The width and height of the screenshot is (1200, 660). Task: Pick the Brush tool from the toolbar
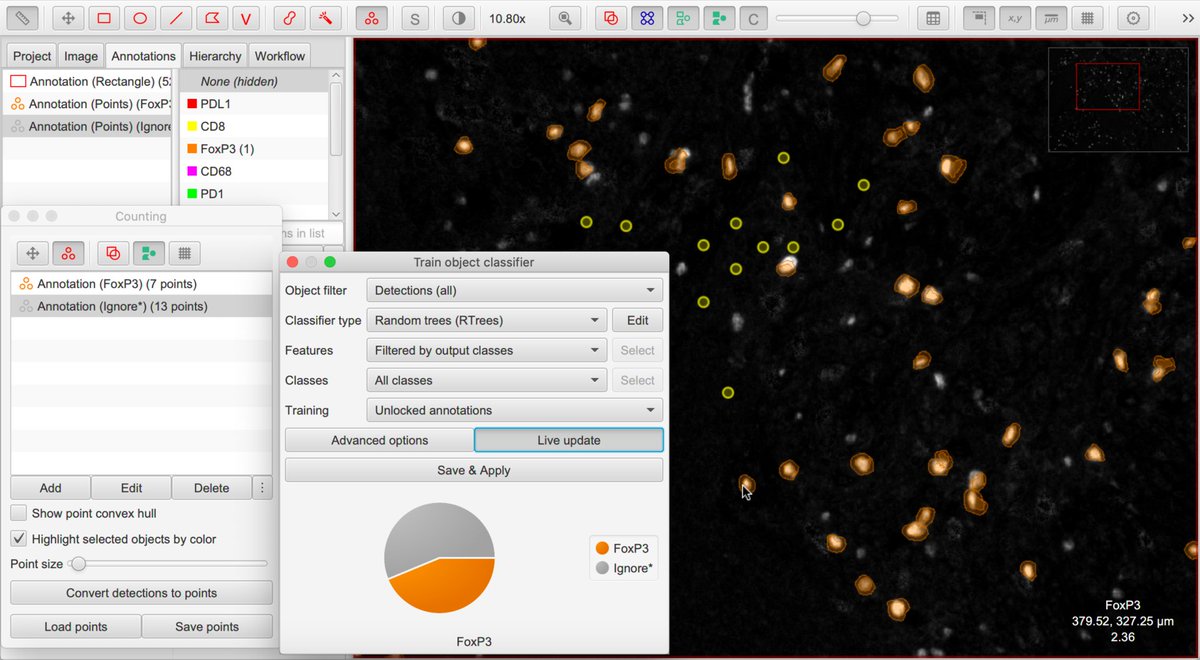coord(289,17)
